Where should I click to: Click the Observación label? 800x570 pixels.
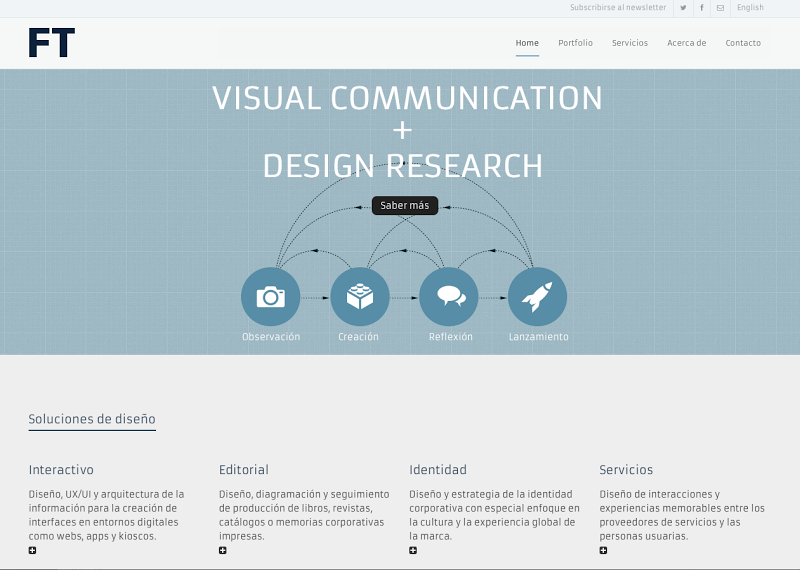[271, 337]
